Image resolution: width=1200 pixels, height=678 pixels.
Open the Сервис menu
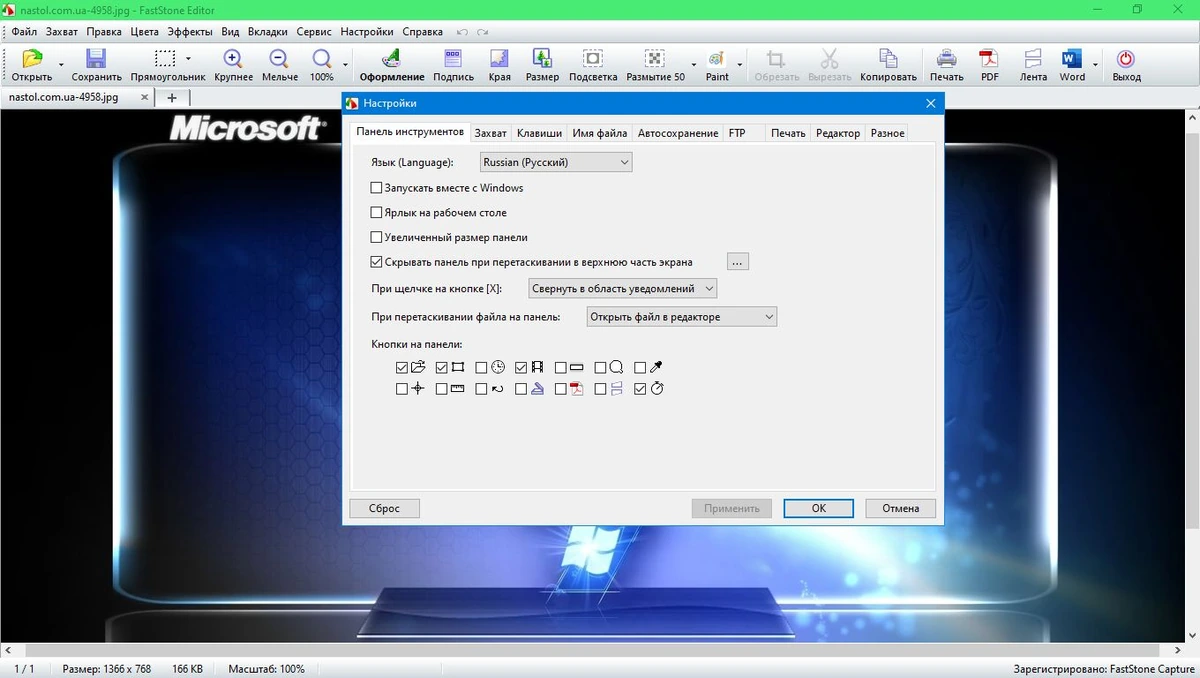pos(314,32)
